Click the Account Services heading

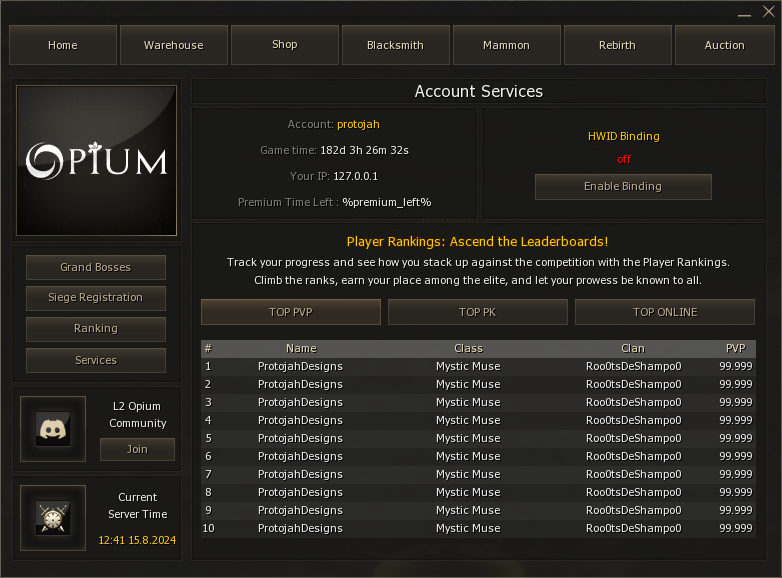pyautogui.click(x=479, y=91)
